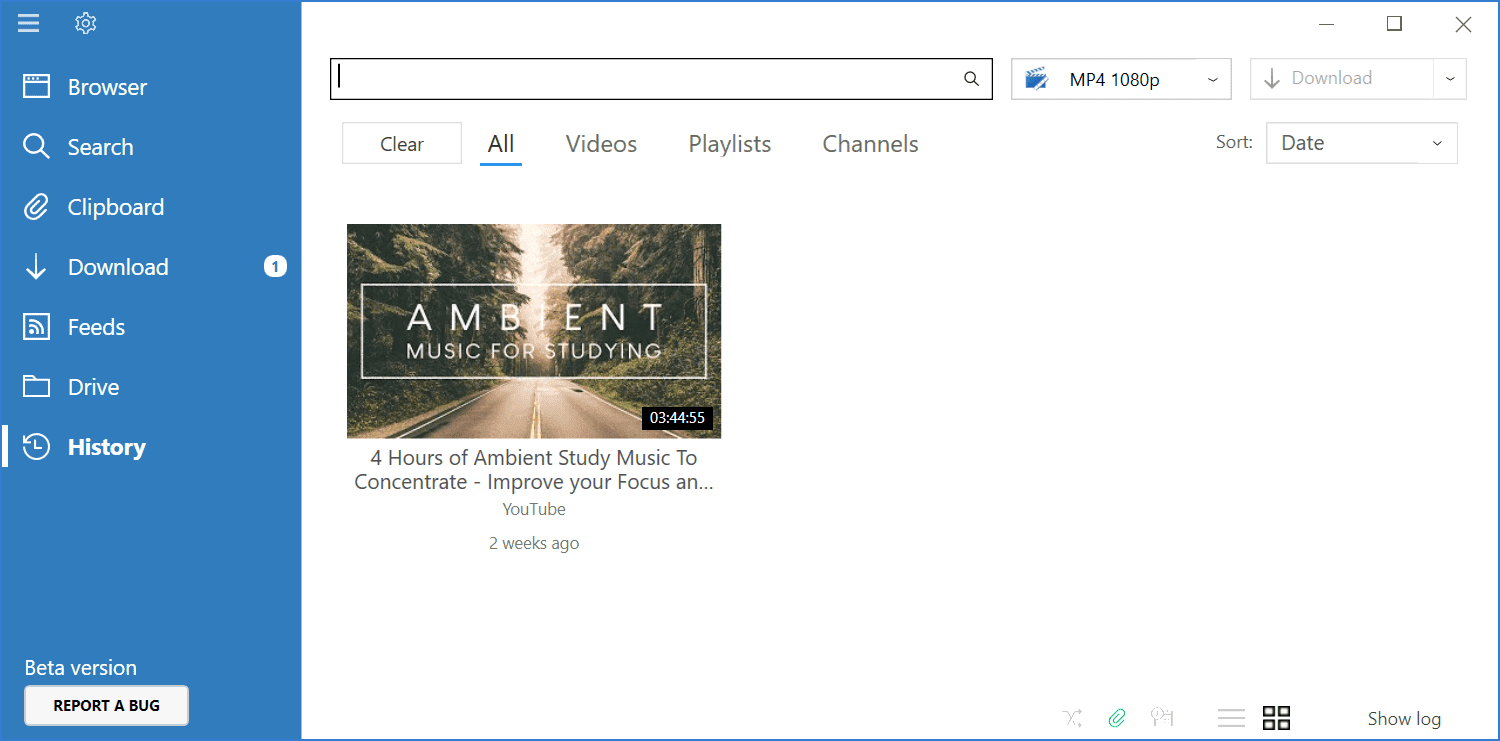The image size is (1500, 741).
Task: Open the Ambient Music video thumbnail
Action: pos(534,331)
